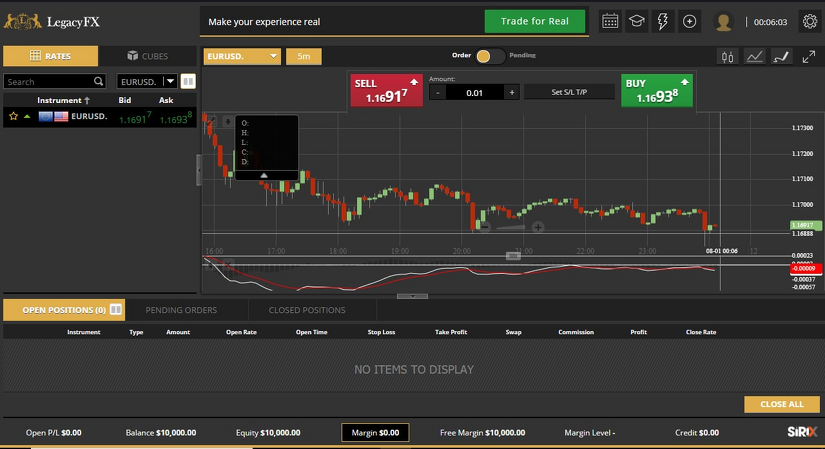Click the Balance $10,000.00 value
Image resolution: width=825 pixels, height=449 pixels.
point(161,433)
